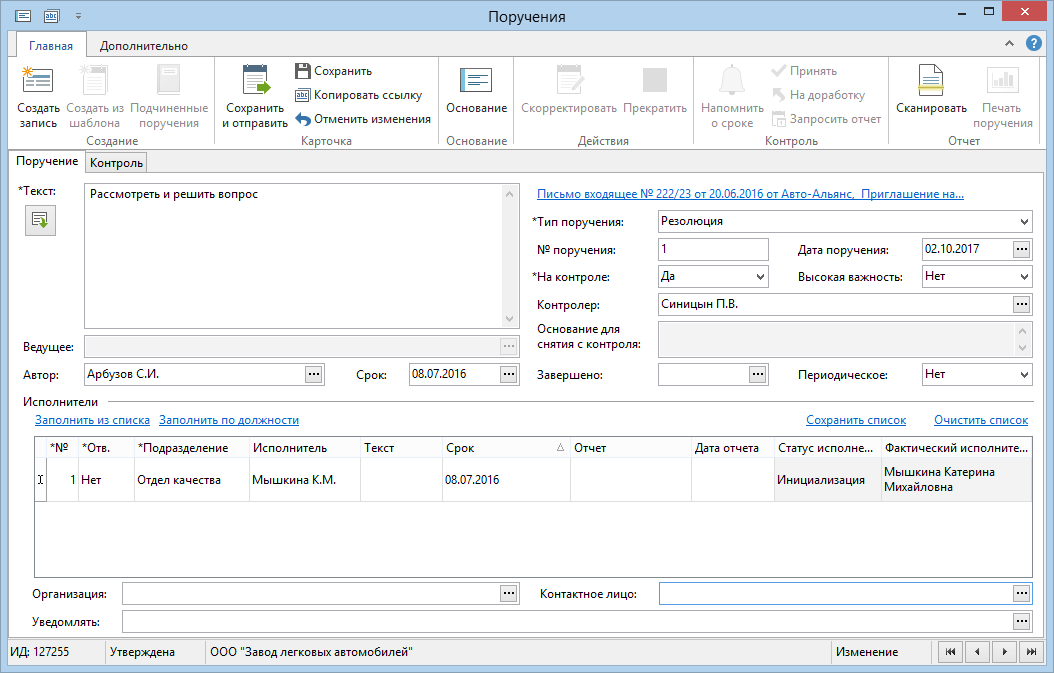The height and width of the screenshot is (673, 1054).
Task: Open Контактное лицо ellipsis button
Action: [1022, 593]
